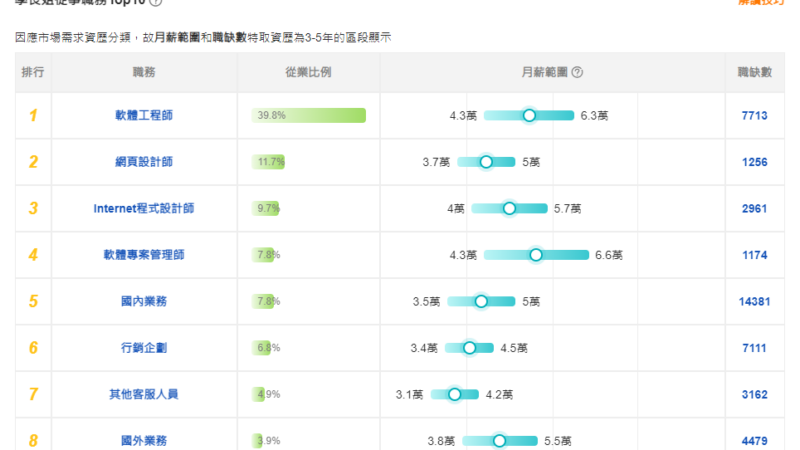Click the salary slider handle for 軟體工程師
Image resolution: width=800 pixels, height=450 pixels.
529,116
